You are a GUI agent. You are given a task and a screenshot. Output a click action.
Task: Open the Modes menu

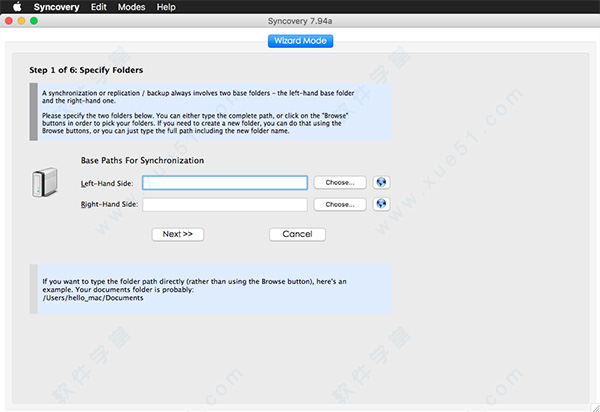coord(132,7)
